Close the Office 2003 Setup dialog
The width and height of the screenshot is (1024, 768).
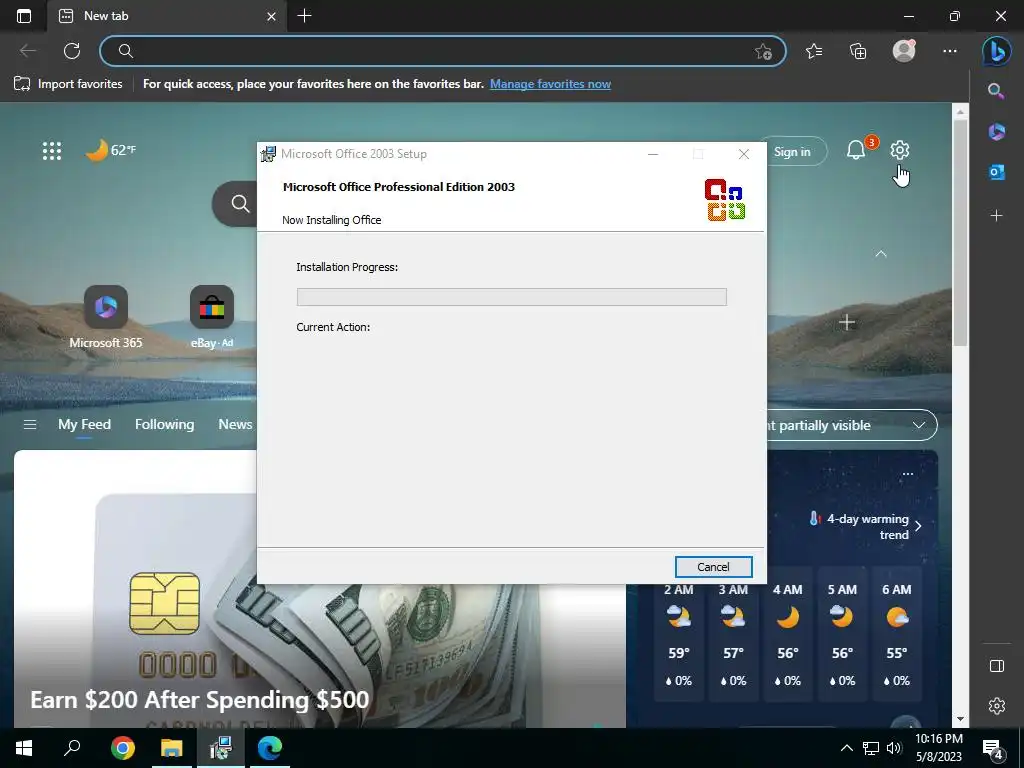click(x=743, y=154)
